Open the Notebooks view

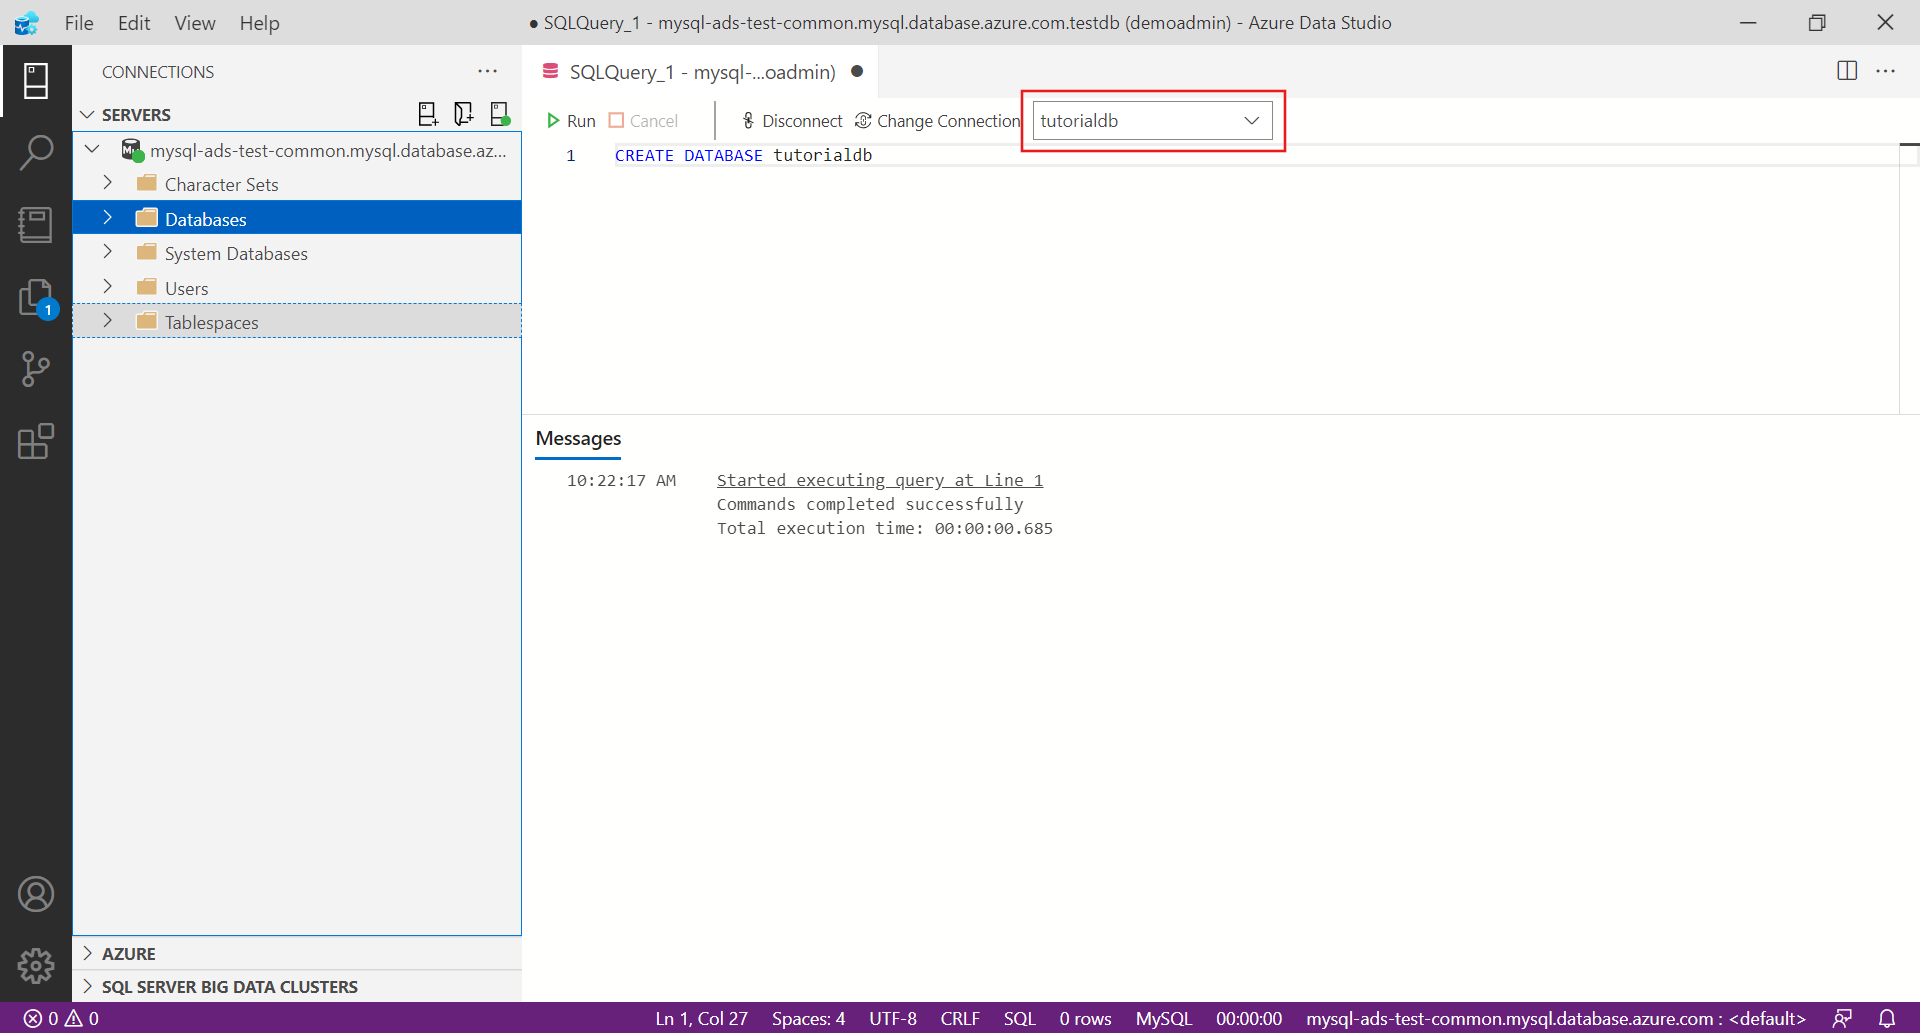36,225
